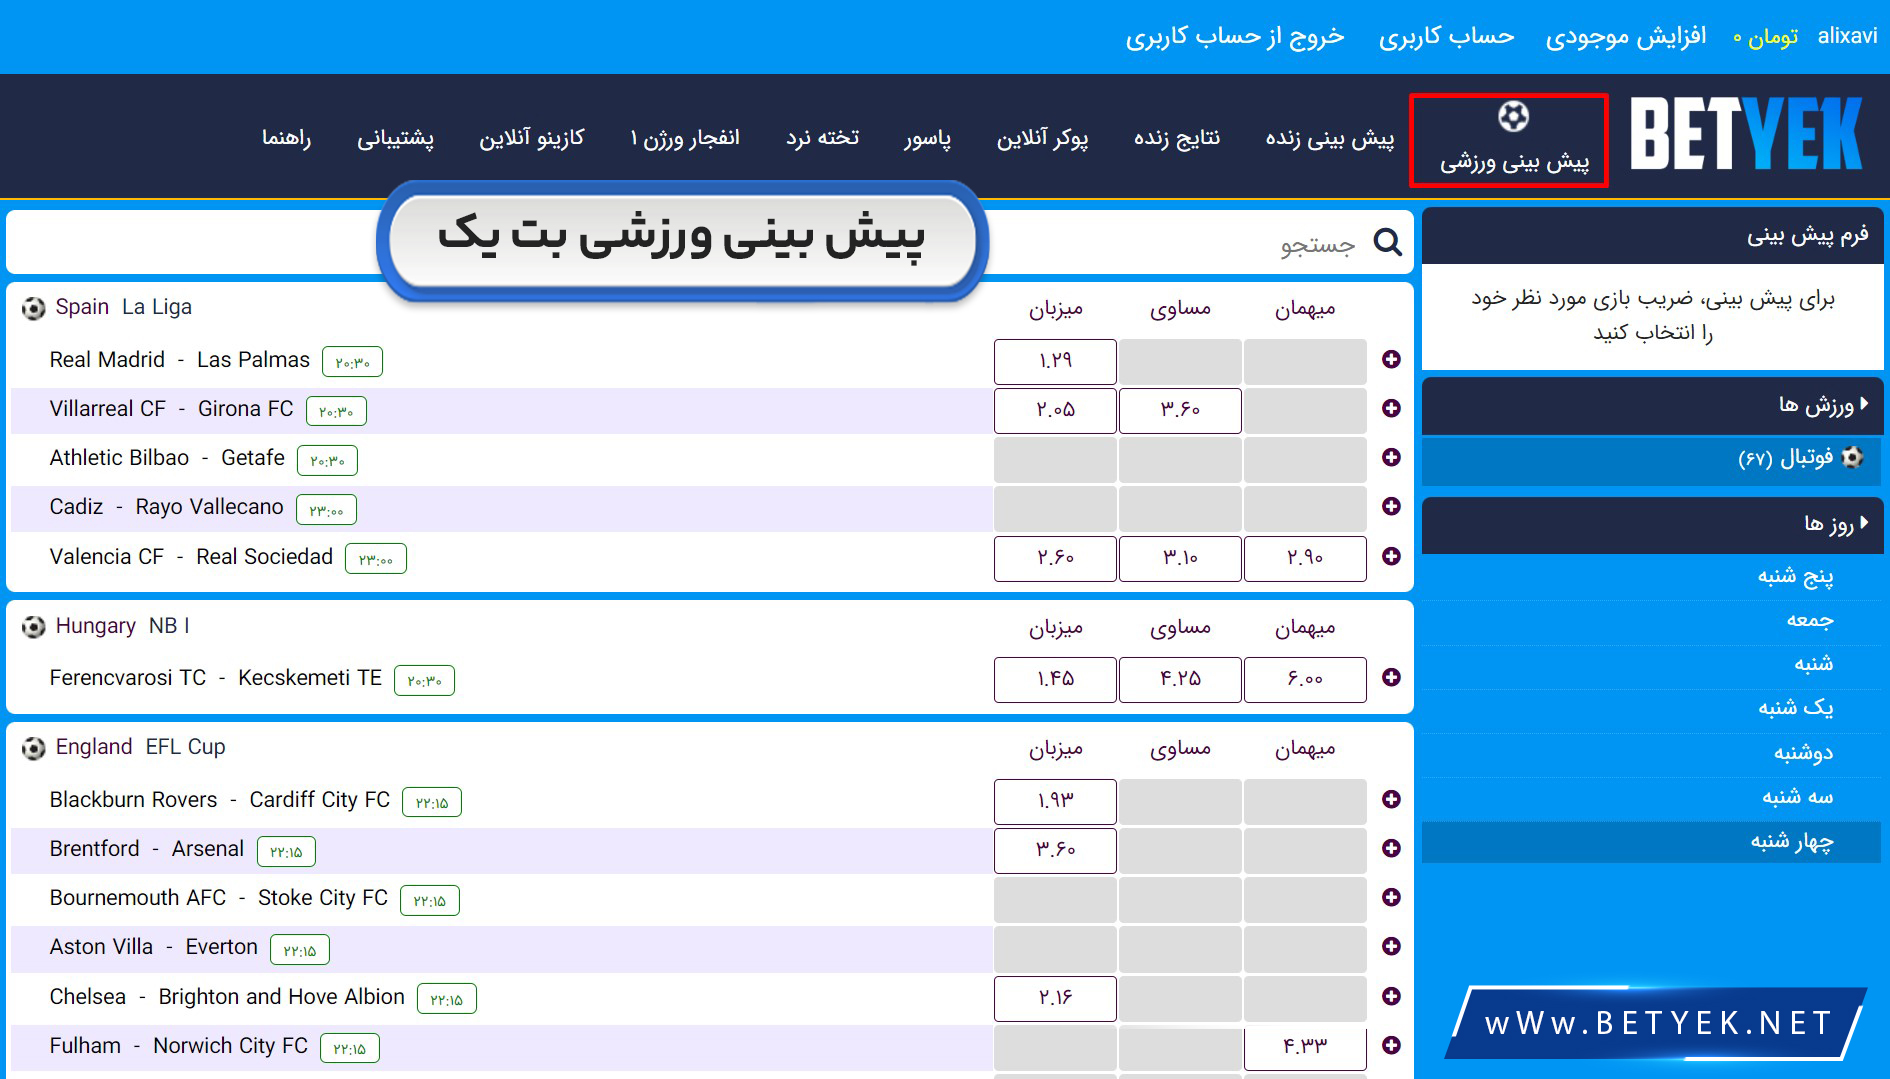This screenshot has width=1890, height=1079.
Task: Click the soccer ball icon beside Hungary NB I
Action: click(34, 627)
